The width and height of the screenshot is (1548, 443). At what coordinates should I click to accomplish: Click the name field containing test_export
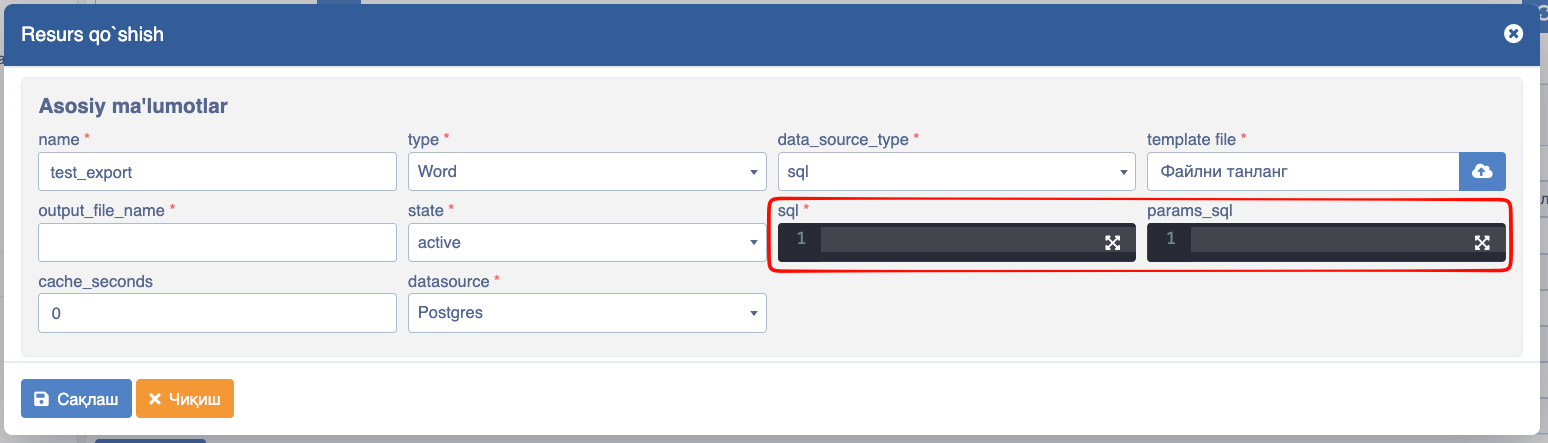click(217, 171)
